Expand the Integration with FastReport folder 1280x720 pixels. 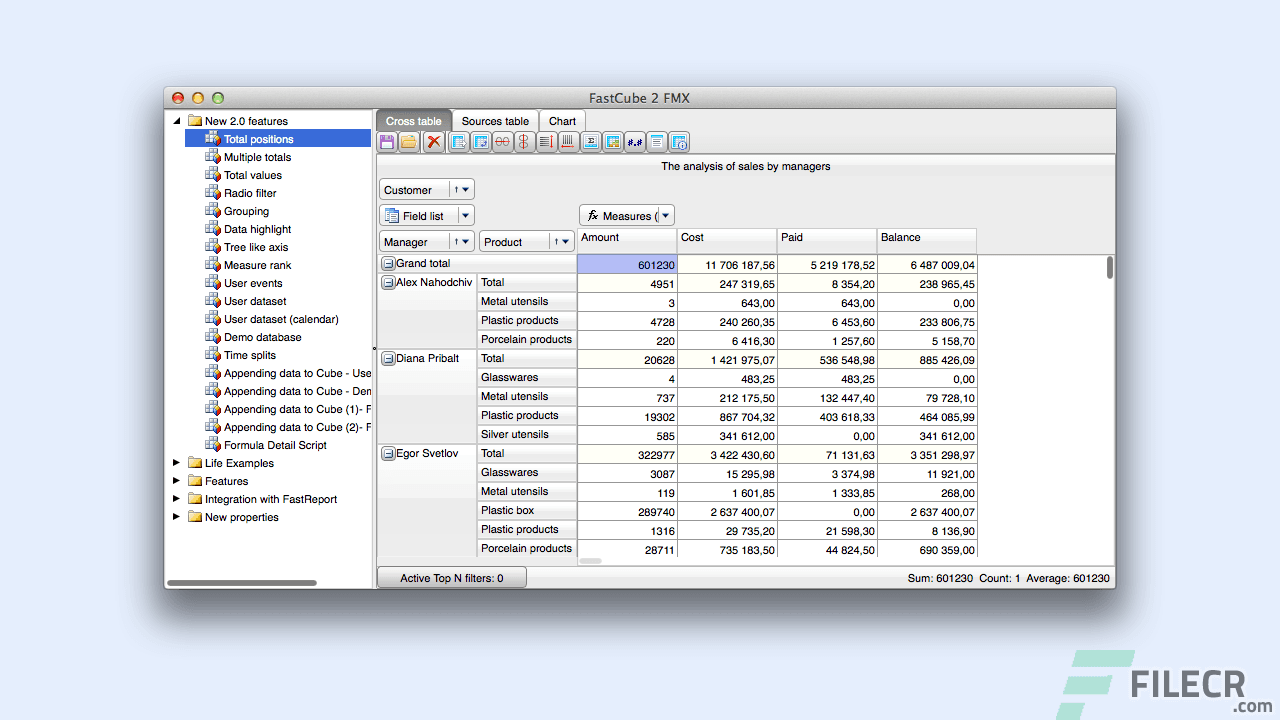(x=177, y=499)
